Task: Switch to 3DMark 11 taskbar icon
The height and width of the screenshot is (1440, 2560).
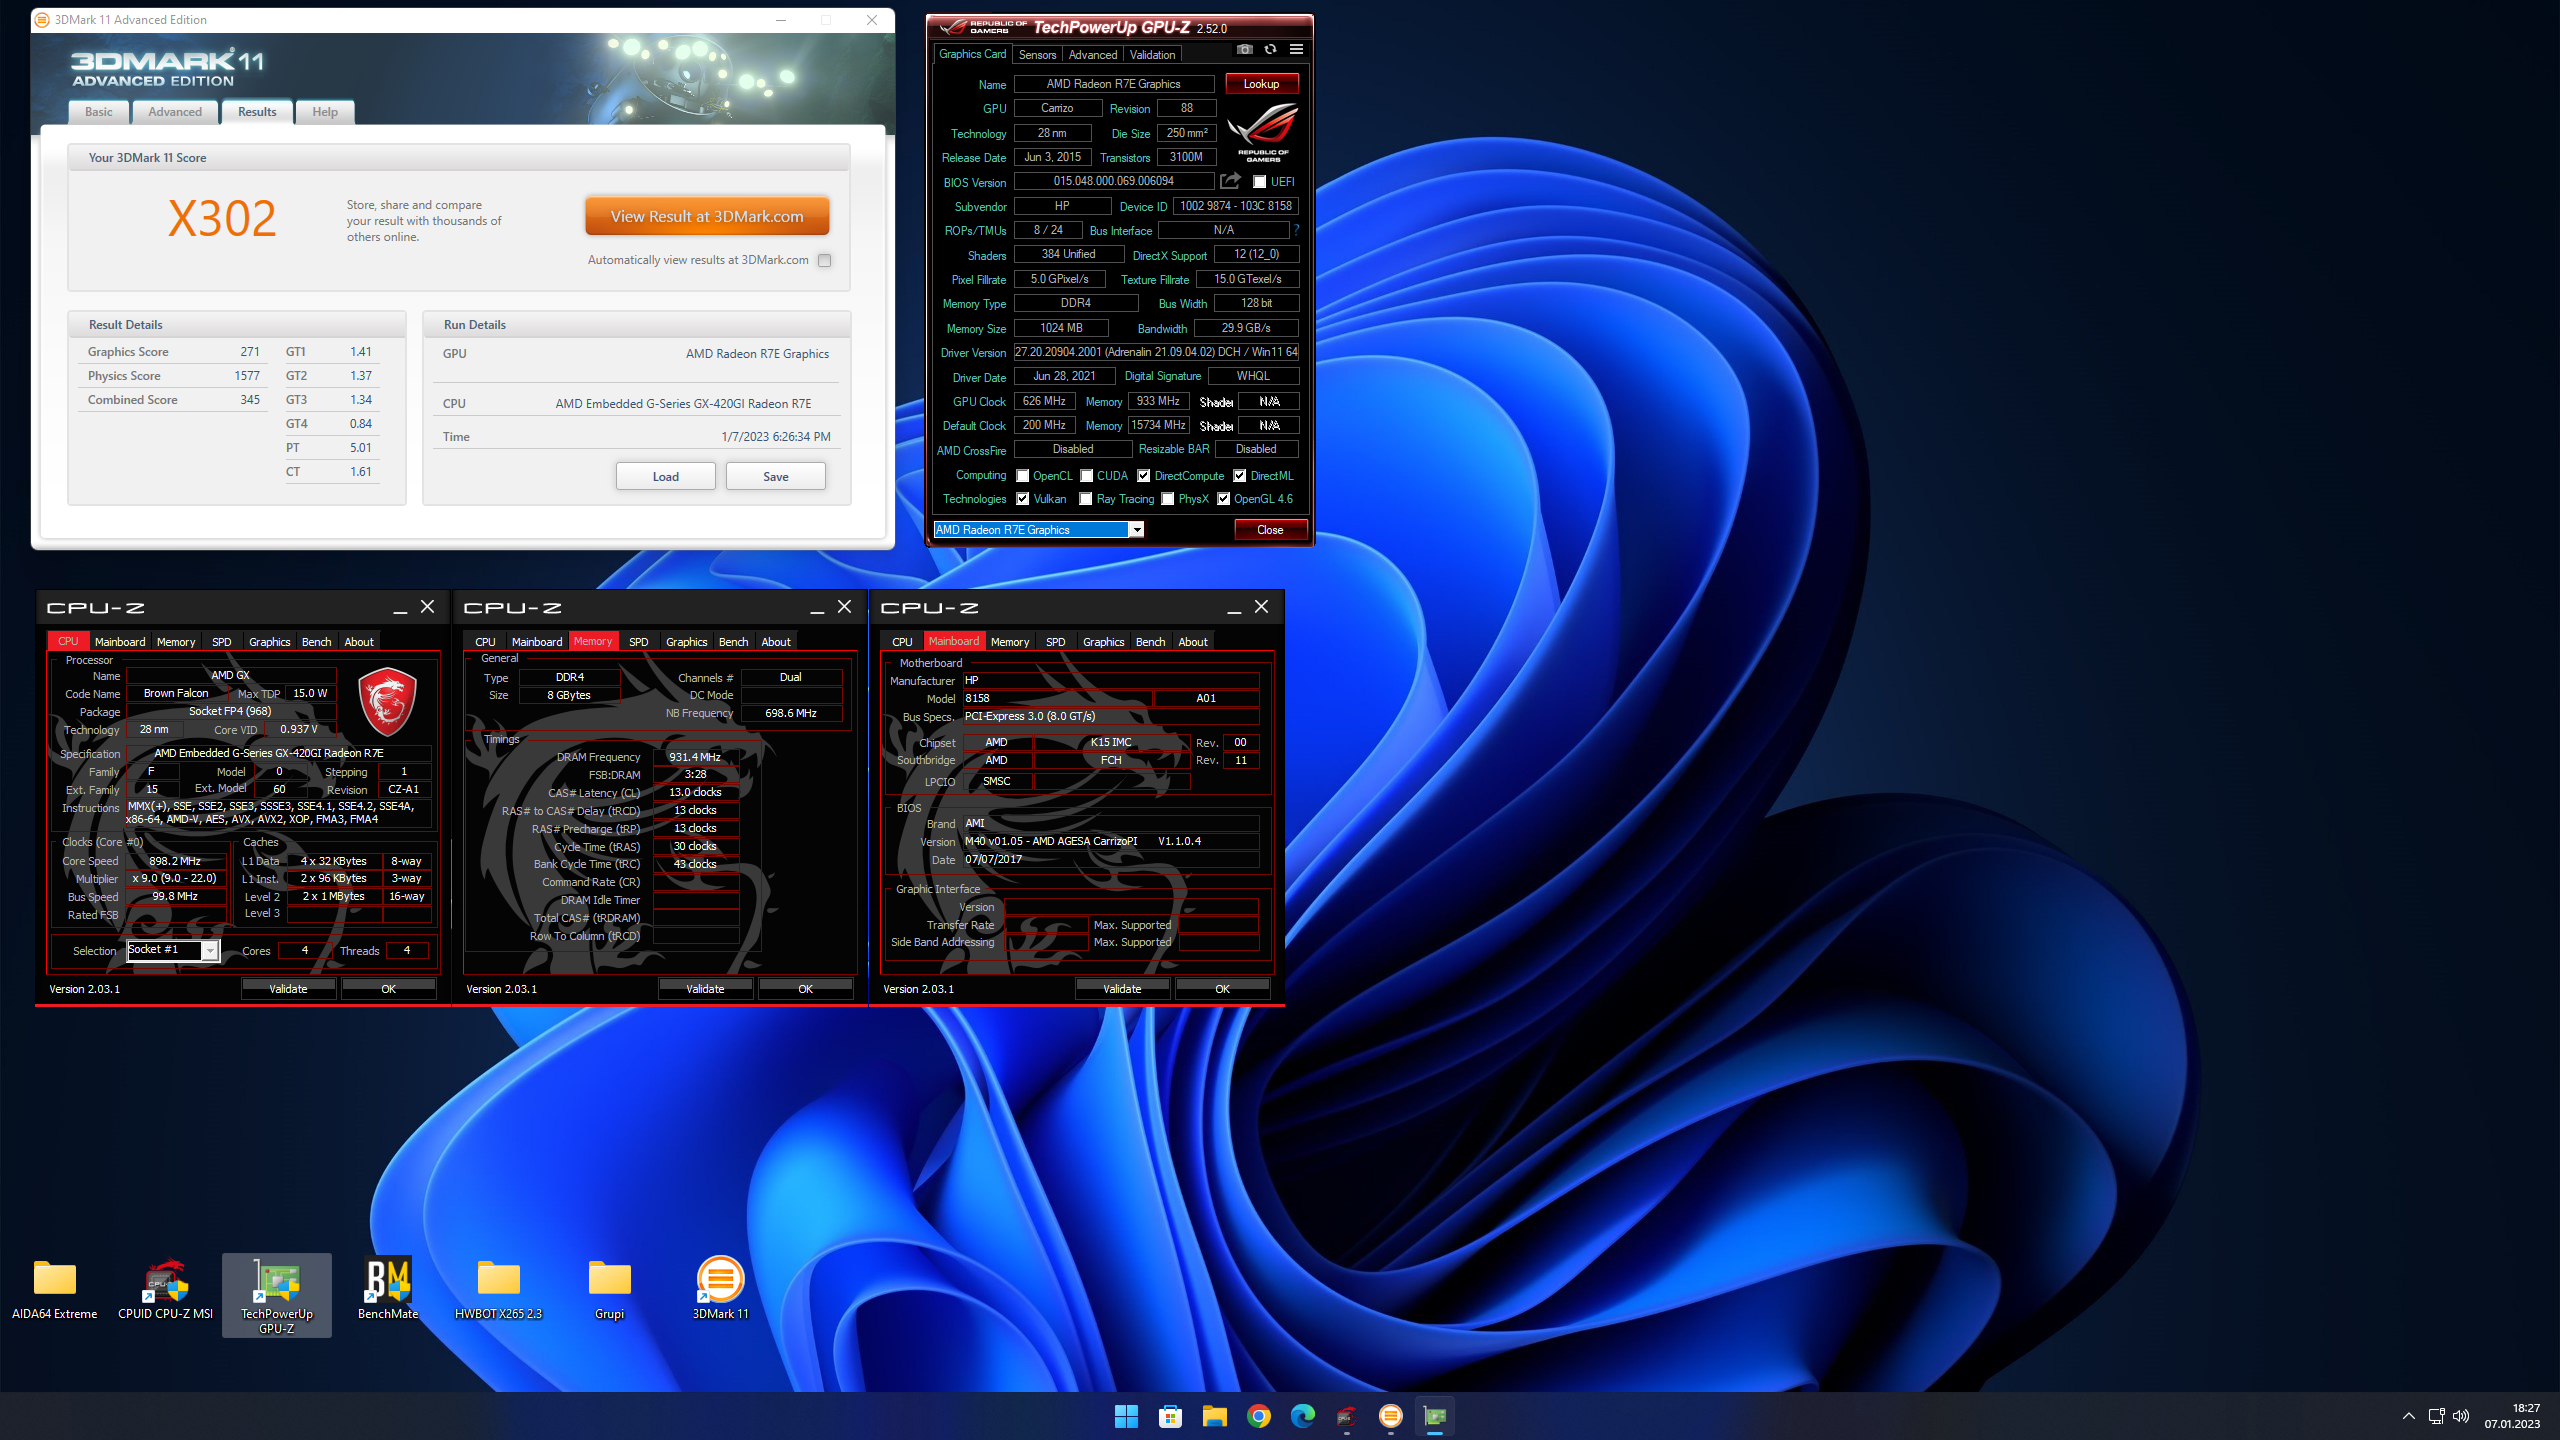Action: click(1390, 1416)
